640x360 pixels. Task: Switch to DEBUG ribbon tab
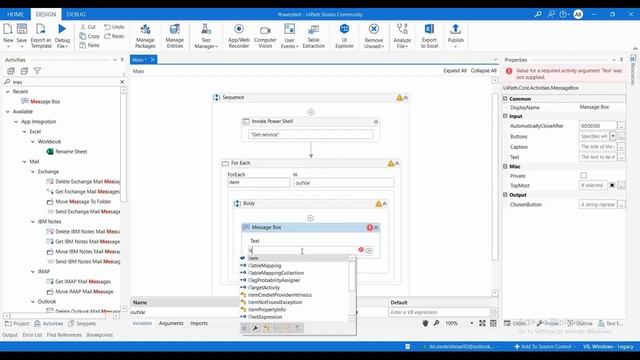[x=76, y=14]
